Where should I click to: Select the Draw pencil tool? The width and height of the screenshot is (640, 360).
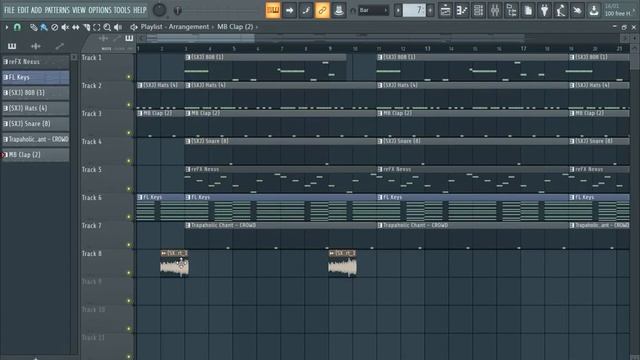tap(33, 27)
